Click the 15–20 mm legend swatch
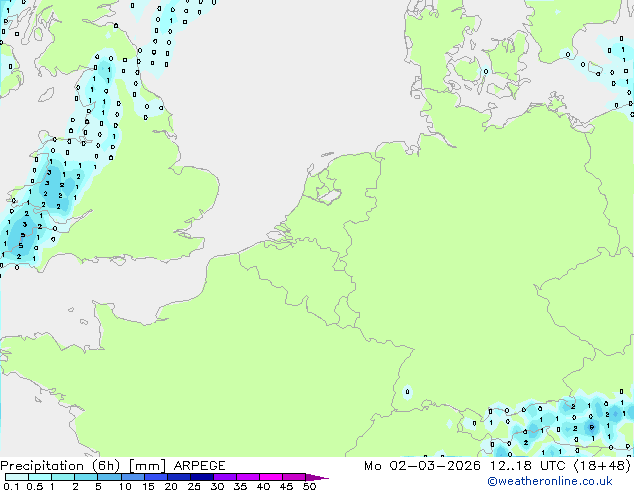634x490 pixels. pyautogui.click(x=156, y=477)
